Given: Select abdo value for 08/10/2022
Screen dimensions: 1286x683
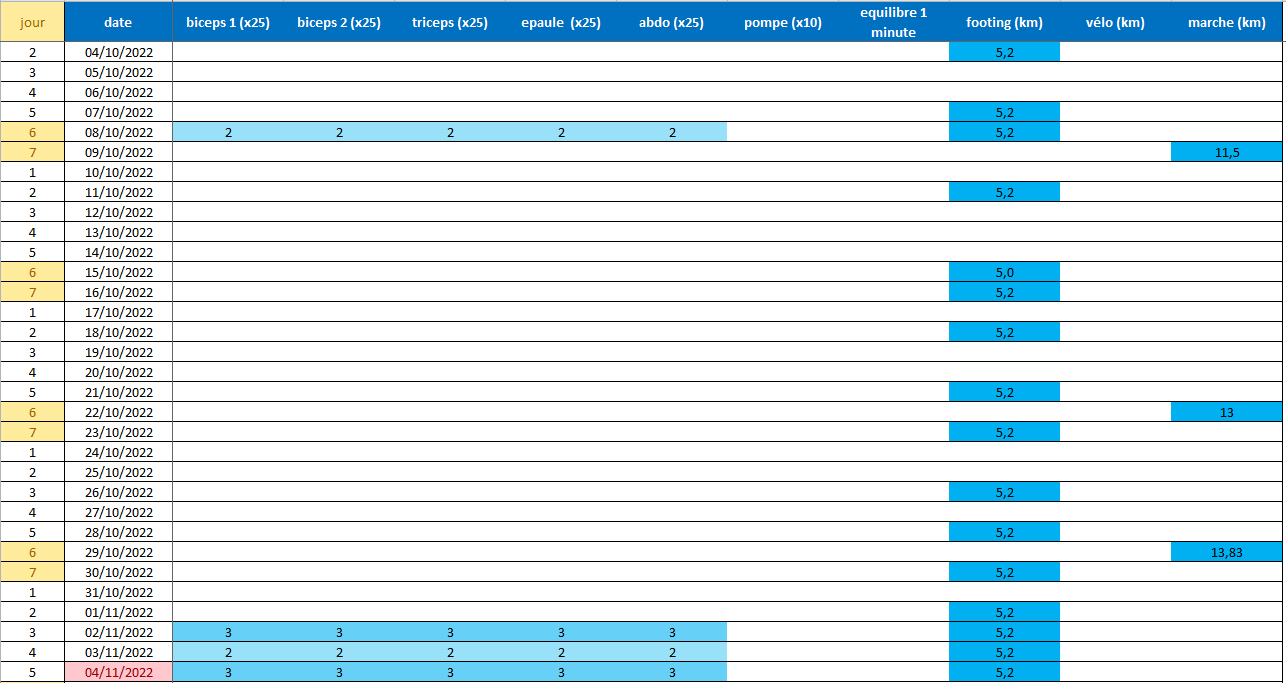Looking at the screenshot, I should 672,132.
